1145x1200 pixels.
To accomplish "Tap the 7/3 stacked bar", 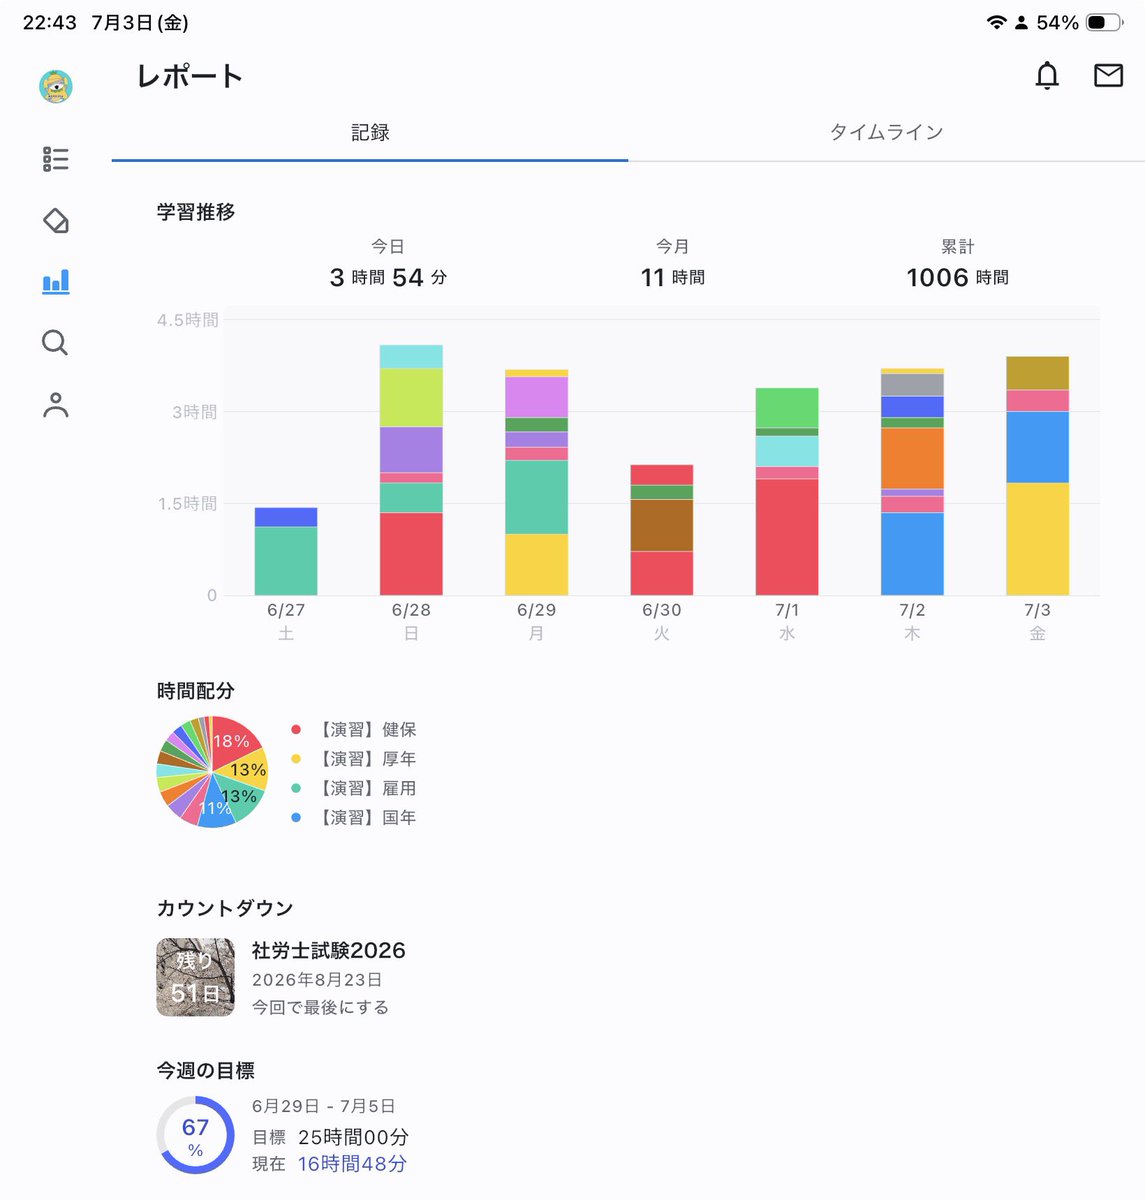I will (1037, 476).
